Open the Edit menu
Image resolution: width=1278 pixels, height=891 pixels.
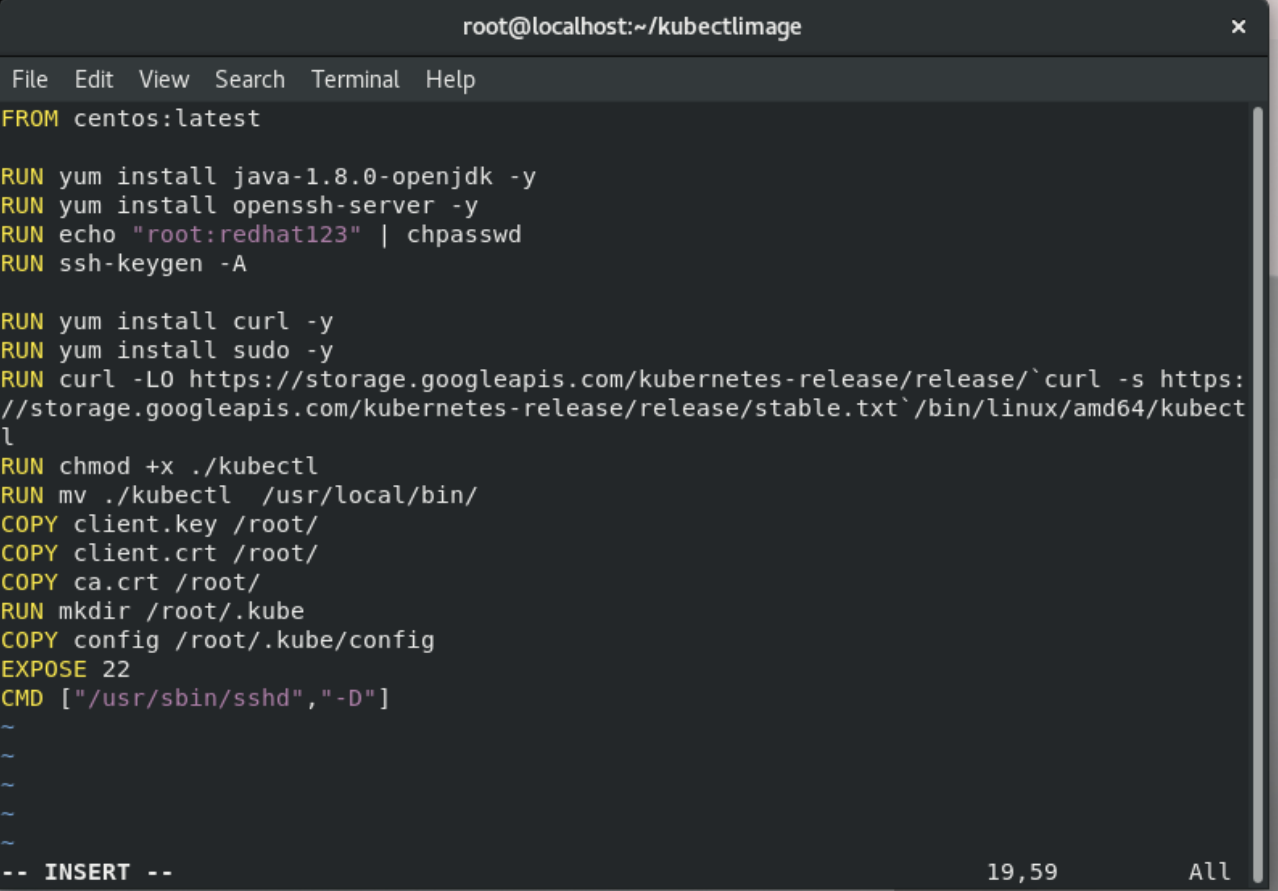[93, 79]
